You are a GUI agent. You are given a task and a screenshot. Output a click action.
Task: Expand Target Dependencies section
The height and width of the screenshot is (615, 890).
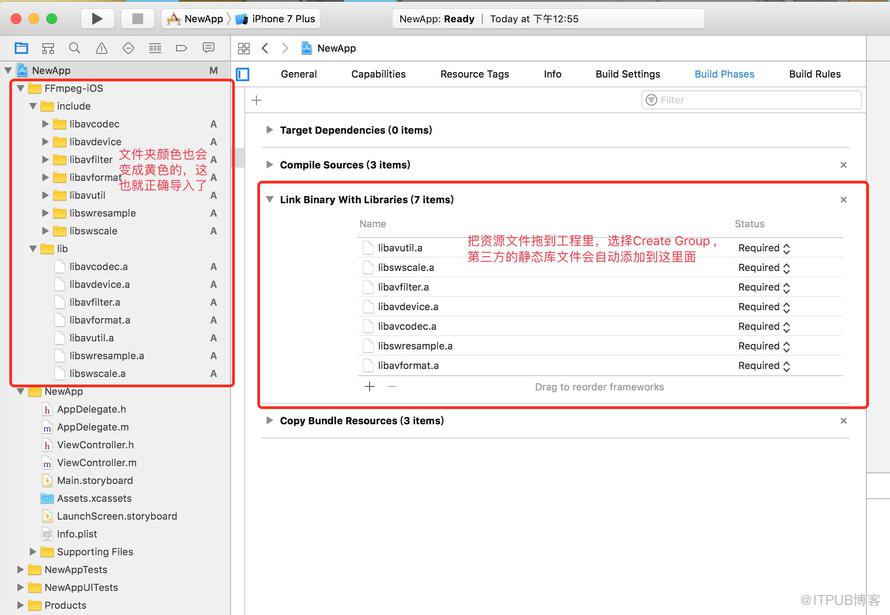[x=270, y=130]
